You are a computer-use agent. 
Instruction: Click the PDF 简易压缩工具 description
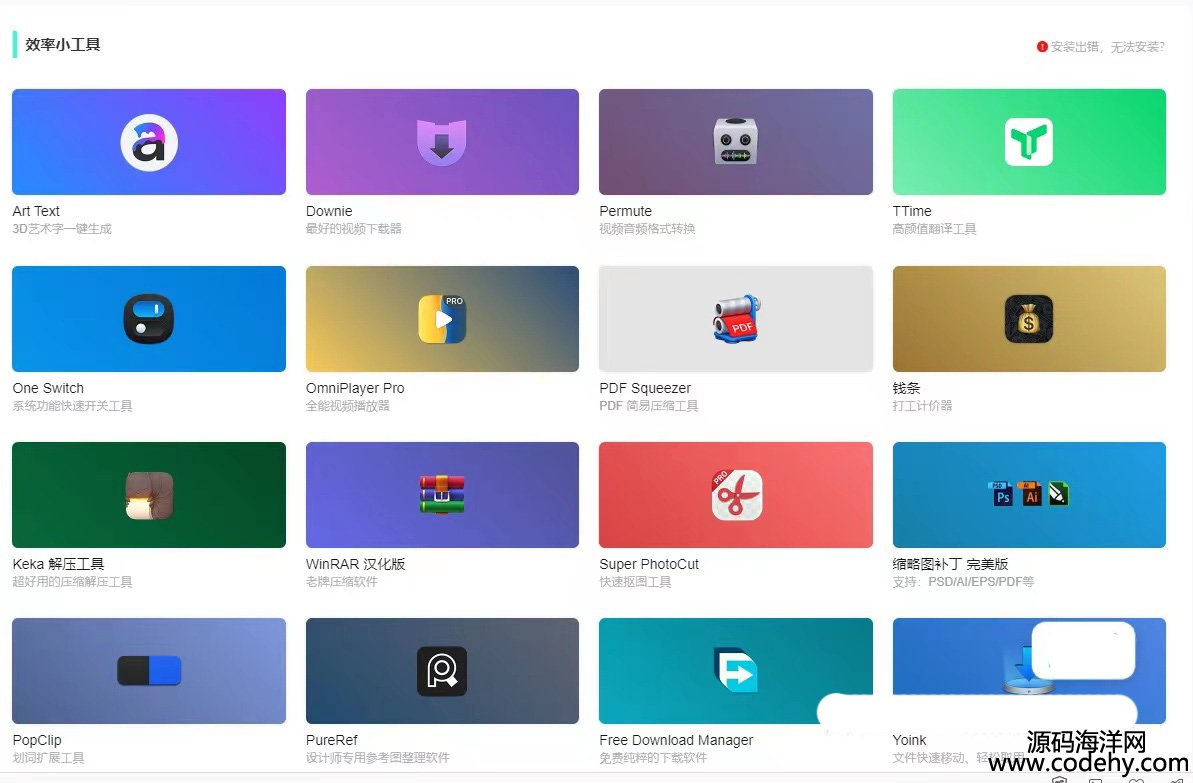[x=649, y=406]
